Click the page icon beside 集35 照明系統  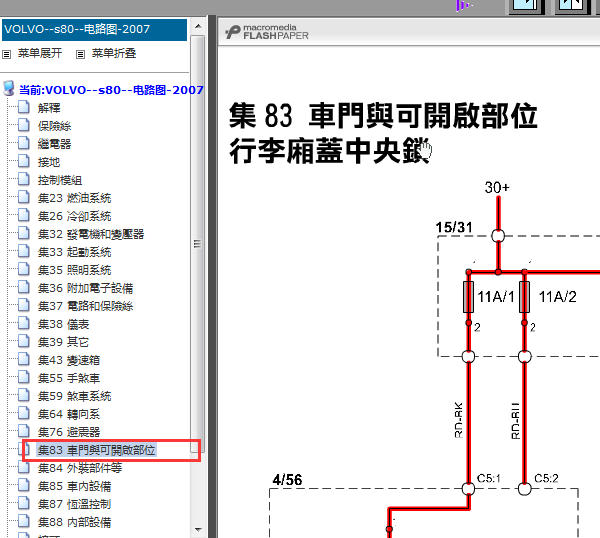click(24, 269)
